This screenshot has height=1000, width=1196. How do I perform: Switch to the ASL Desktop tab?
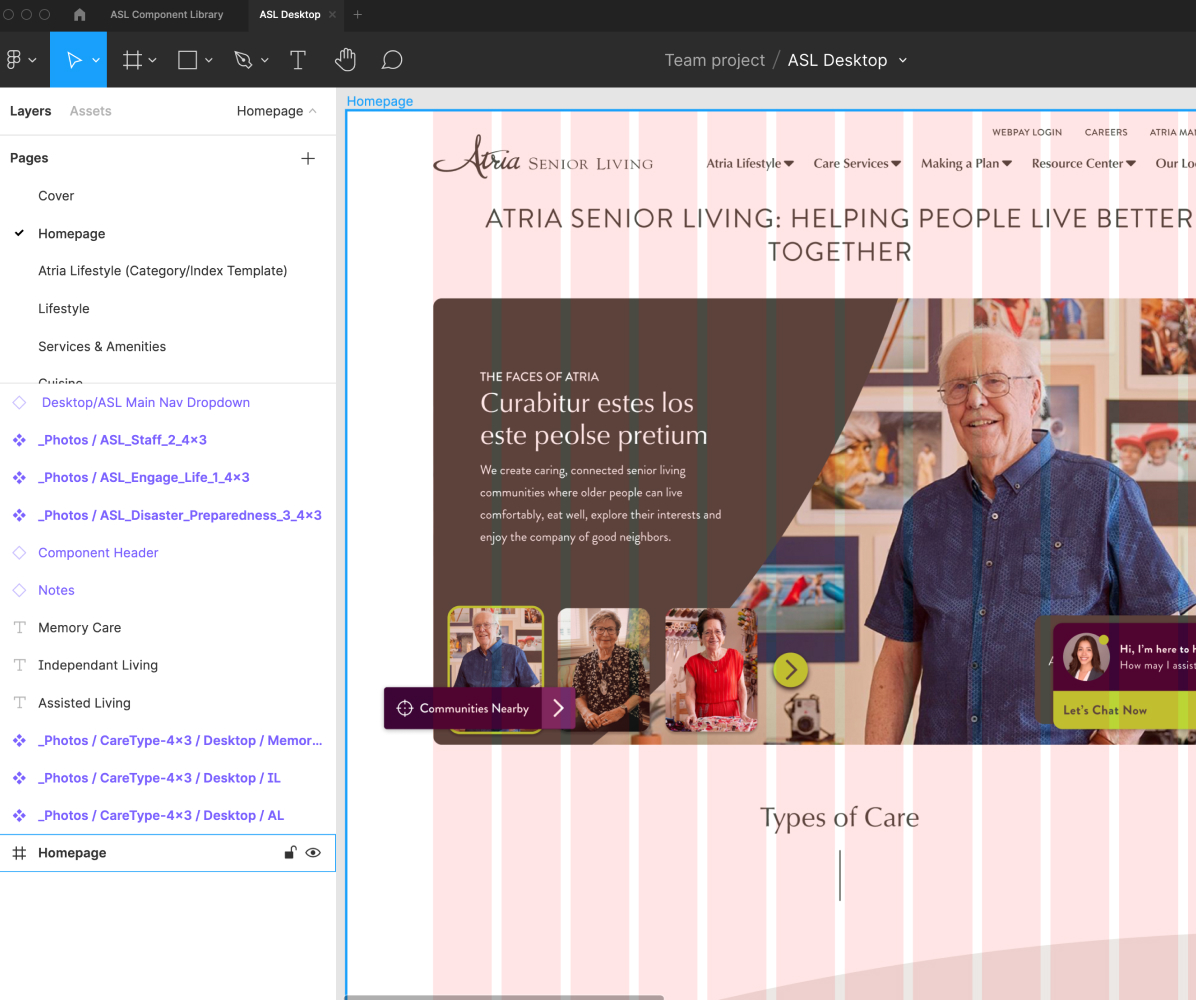(290, 14)
